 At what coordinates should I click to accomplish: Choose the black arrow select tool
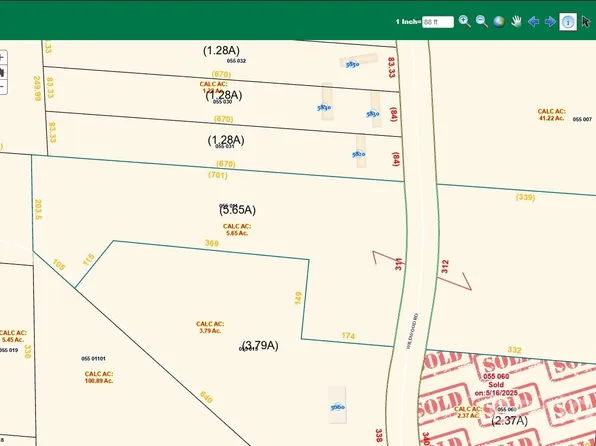[x=586, y=22]
